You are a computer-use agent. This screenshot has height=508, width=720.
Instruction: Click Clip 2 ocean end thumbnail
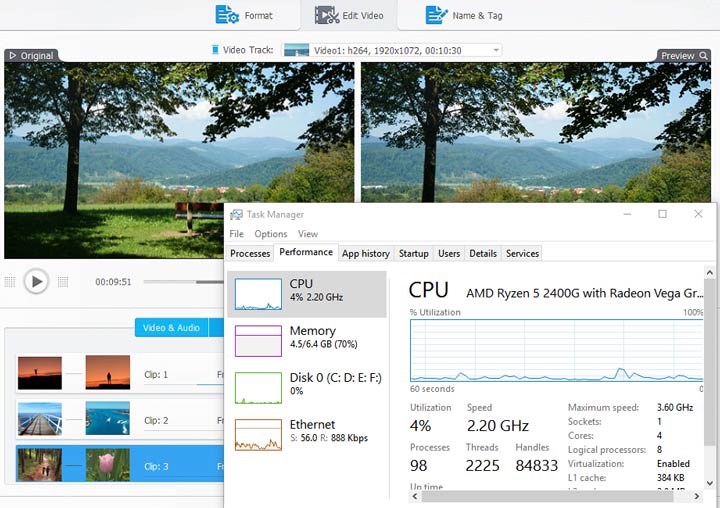pos(107,418)
